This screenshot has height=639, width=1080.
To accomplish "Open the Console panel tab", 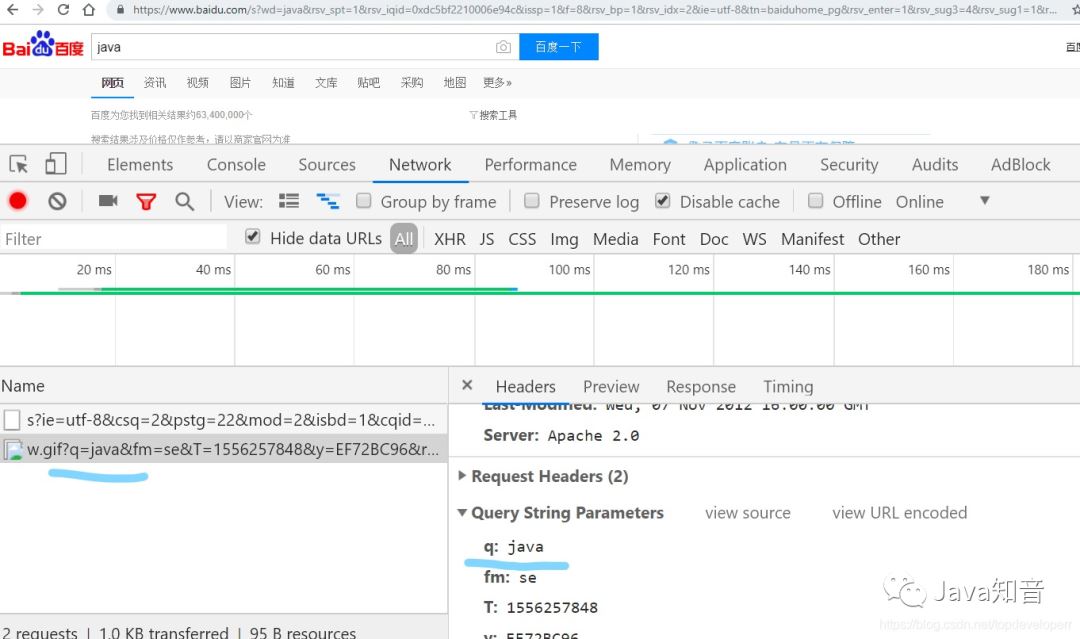I will click(236, 165).
